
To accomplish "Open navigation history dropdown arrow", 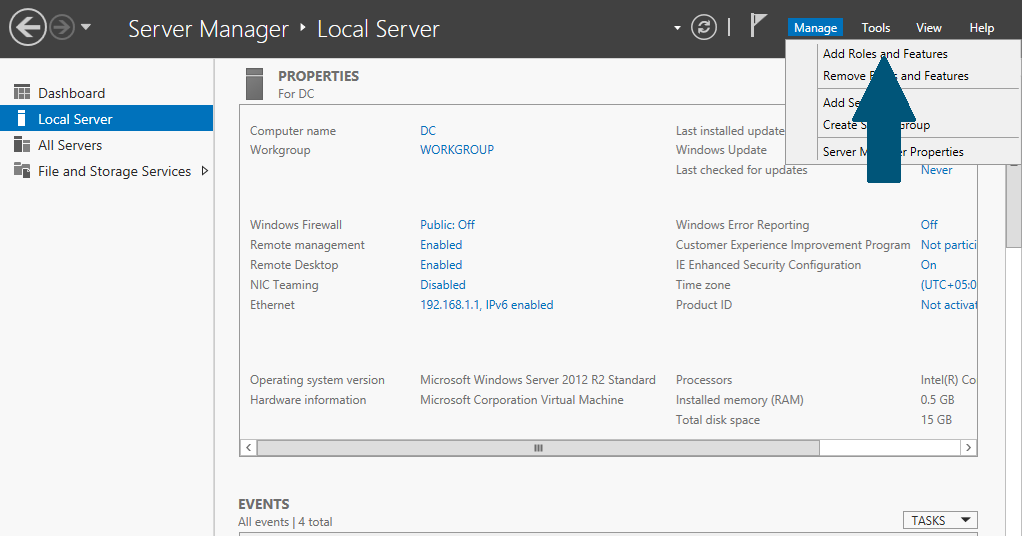I will point(86,28).
